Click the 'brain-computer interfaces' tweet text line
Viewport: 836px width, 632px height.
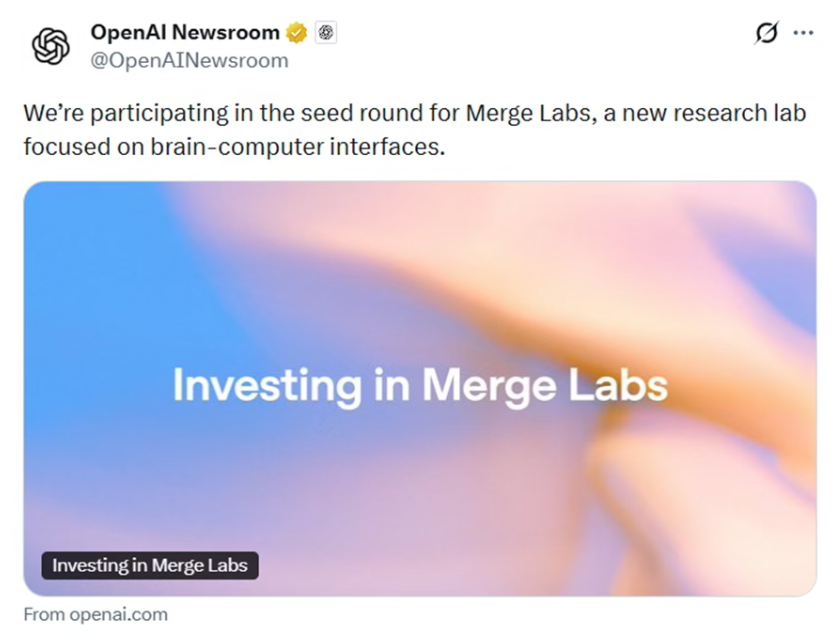(233, 145)
